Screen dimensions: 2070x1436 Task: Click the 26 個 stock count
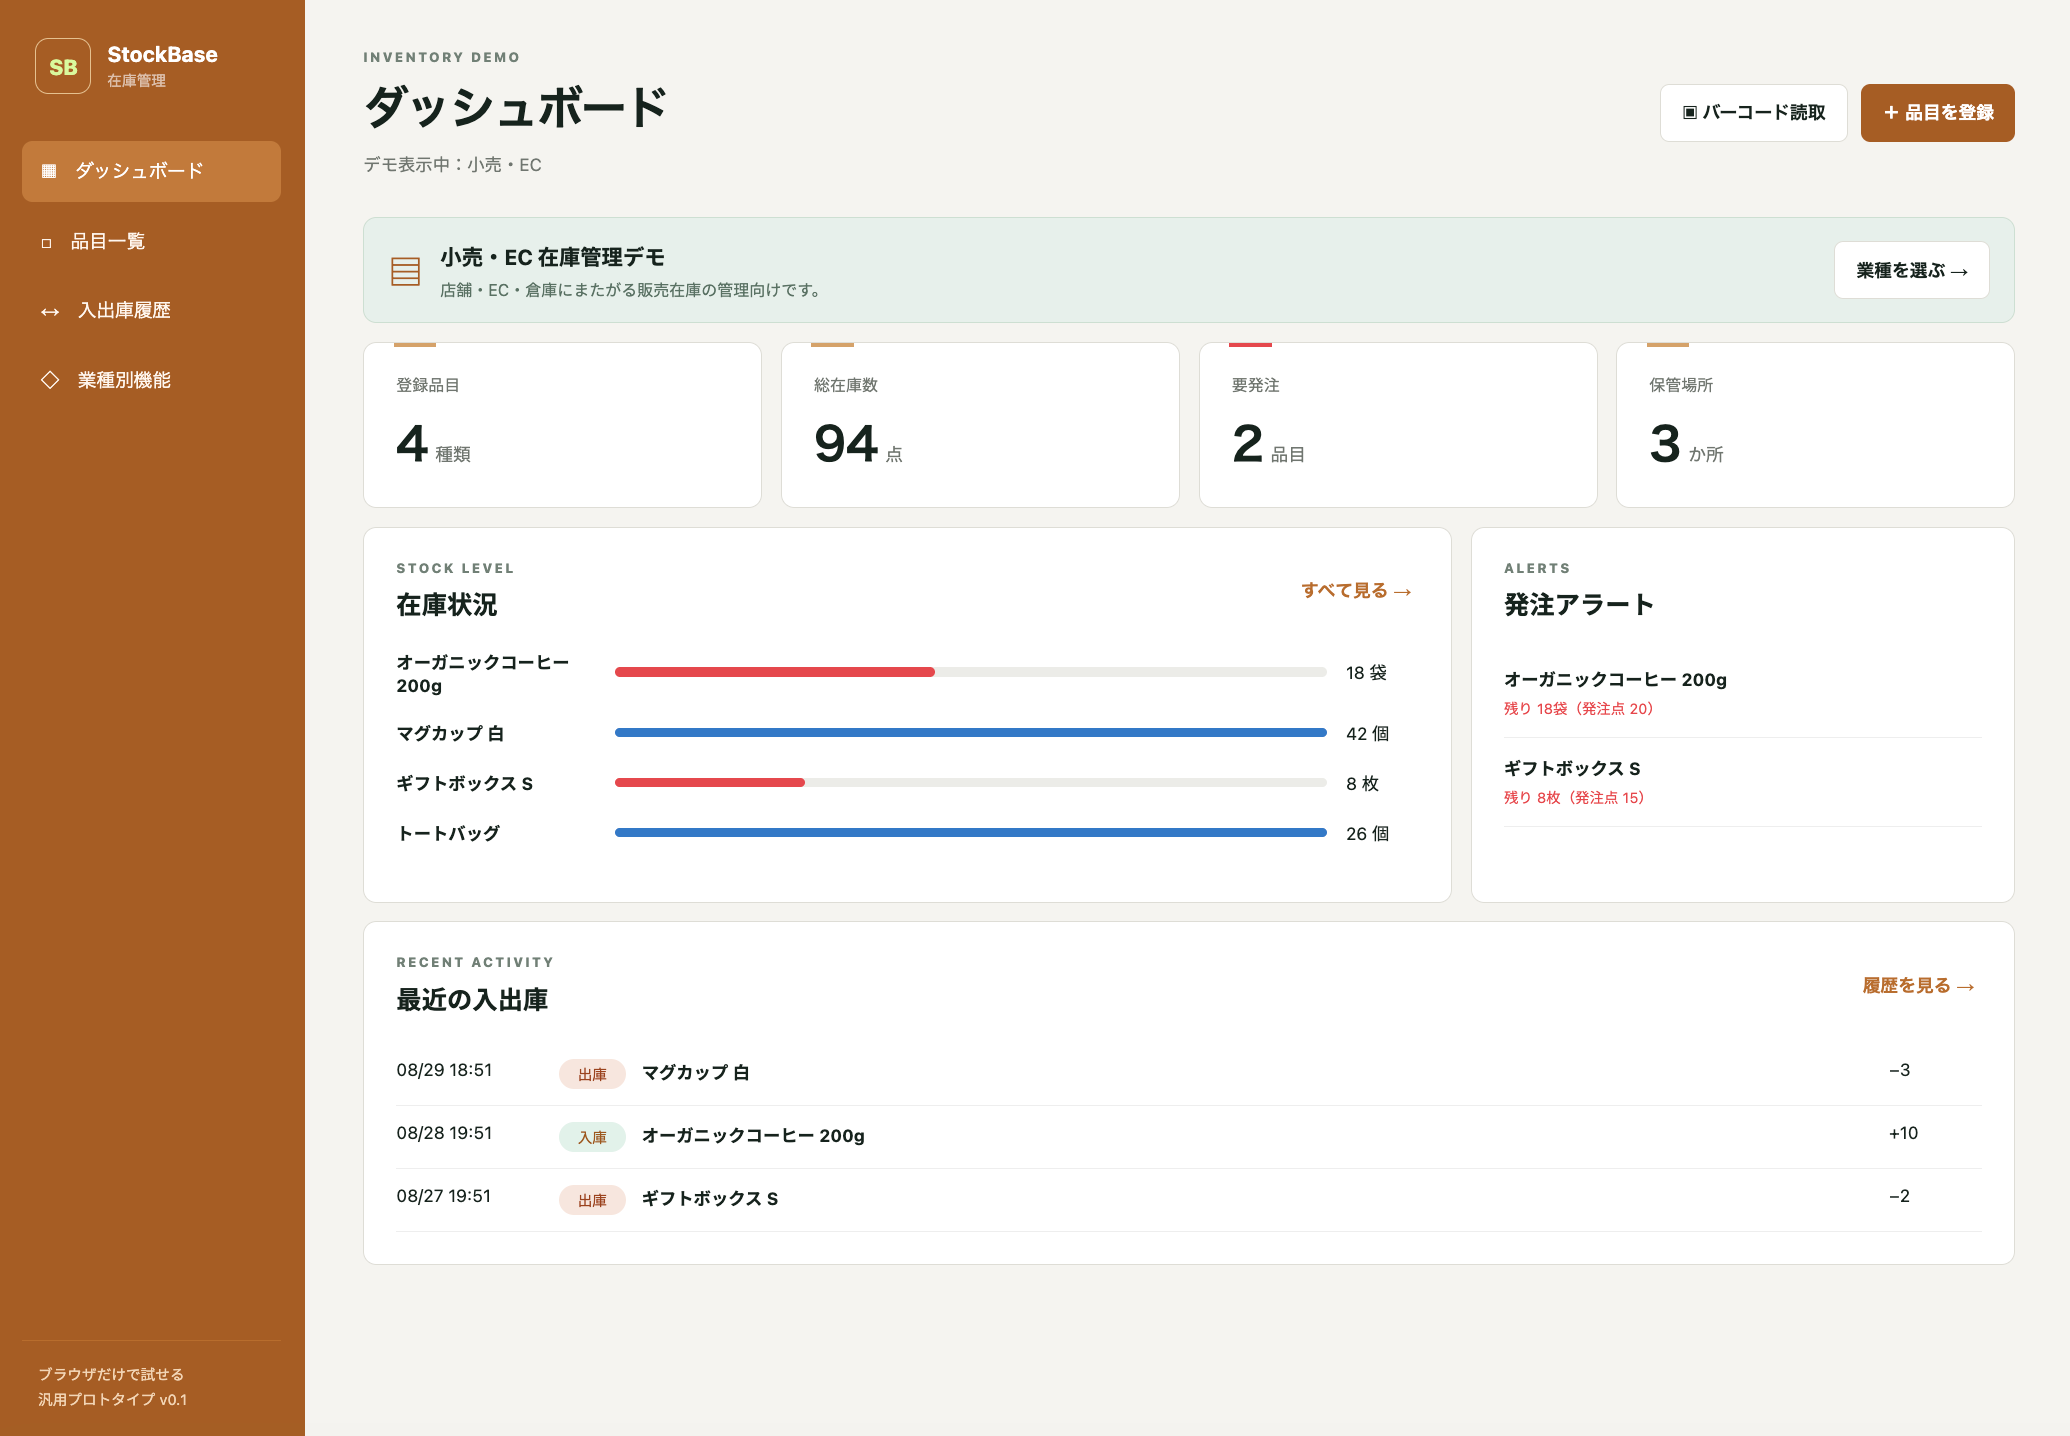[1367, 833]
